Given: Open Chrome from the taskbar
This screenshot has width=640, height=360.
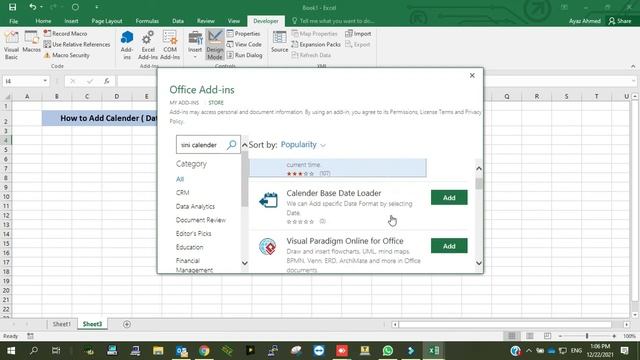Looking at the screenshot, I should click(204, 351).
